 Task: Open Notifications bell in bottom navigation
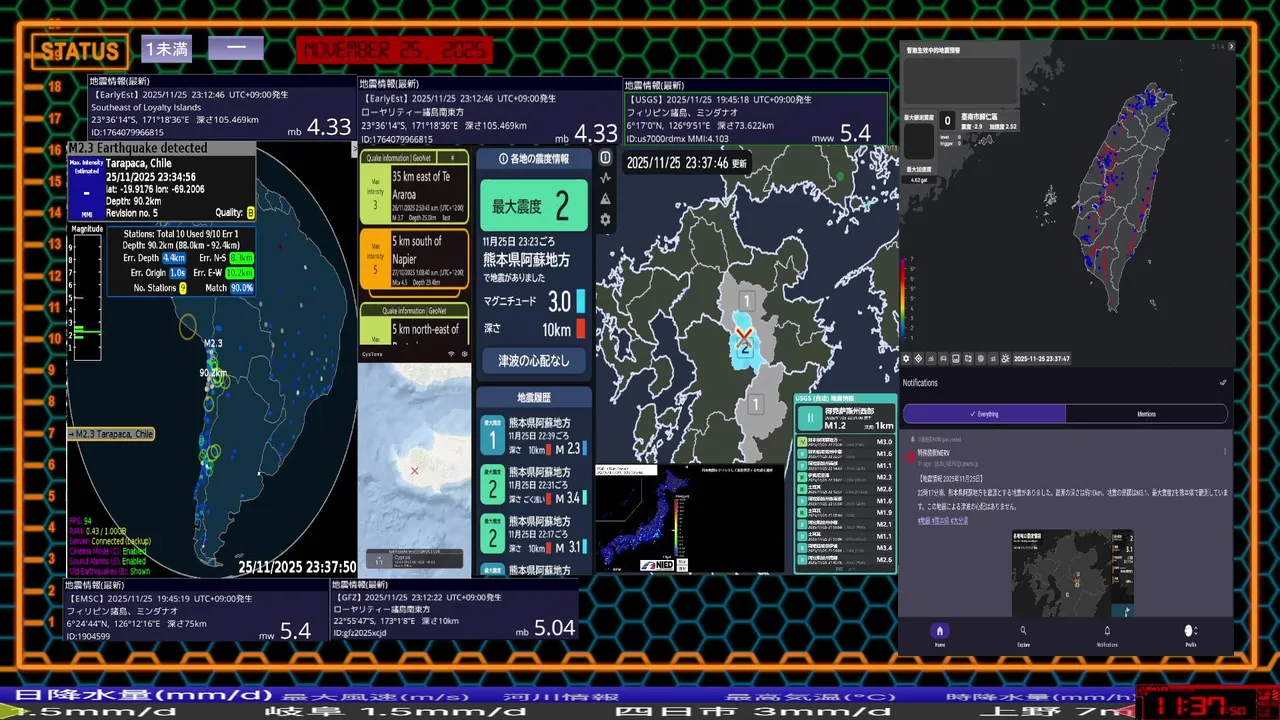pos(1107,634)
